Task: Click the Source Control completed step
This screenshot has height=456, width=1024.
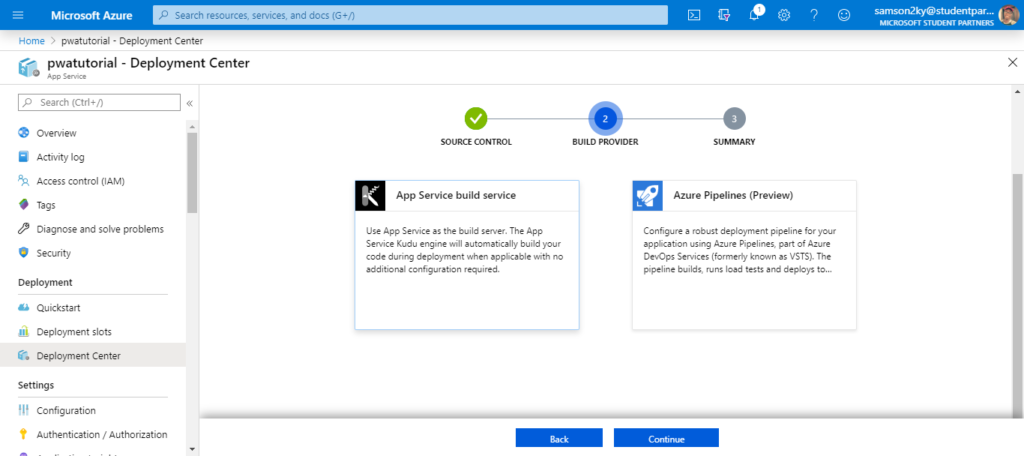Action: pyautogui.click(x=476, y=118)
